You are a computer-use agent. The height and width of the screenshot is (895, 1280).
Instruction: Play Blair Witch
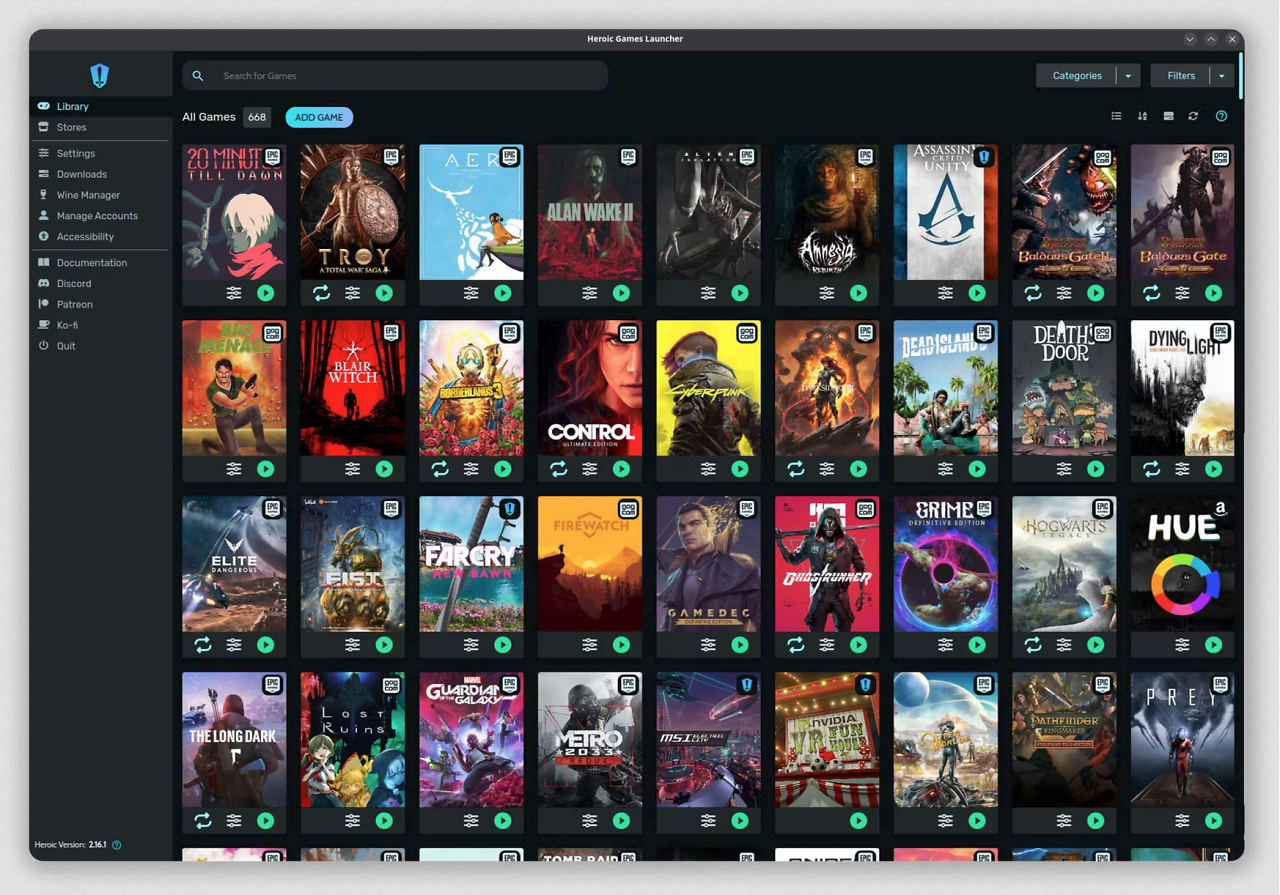[x=384, y=469]
